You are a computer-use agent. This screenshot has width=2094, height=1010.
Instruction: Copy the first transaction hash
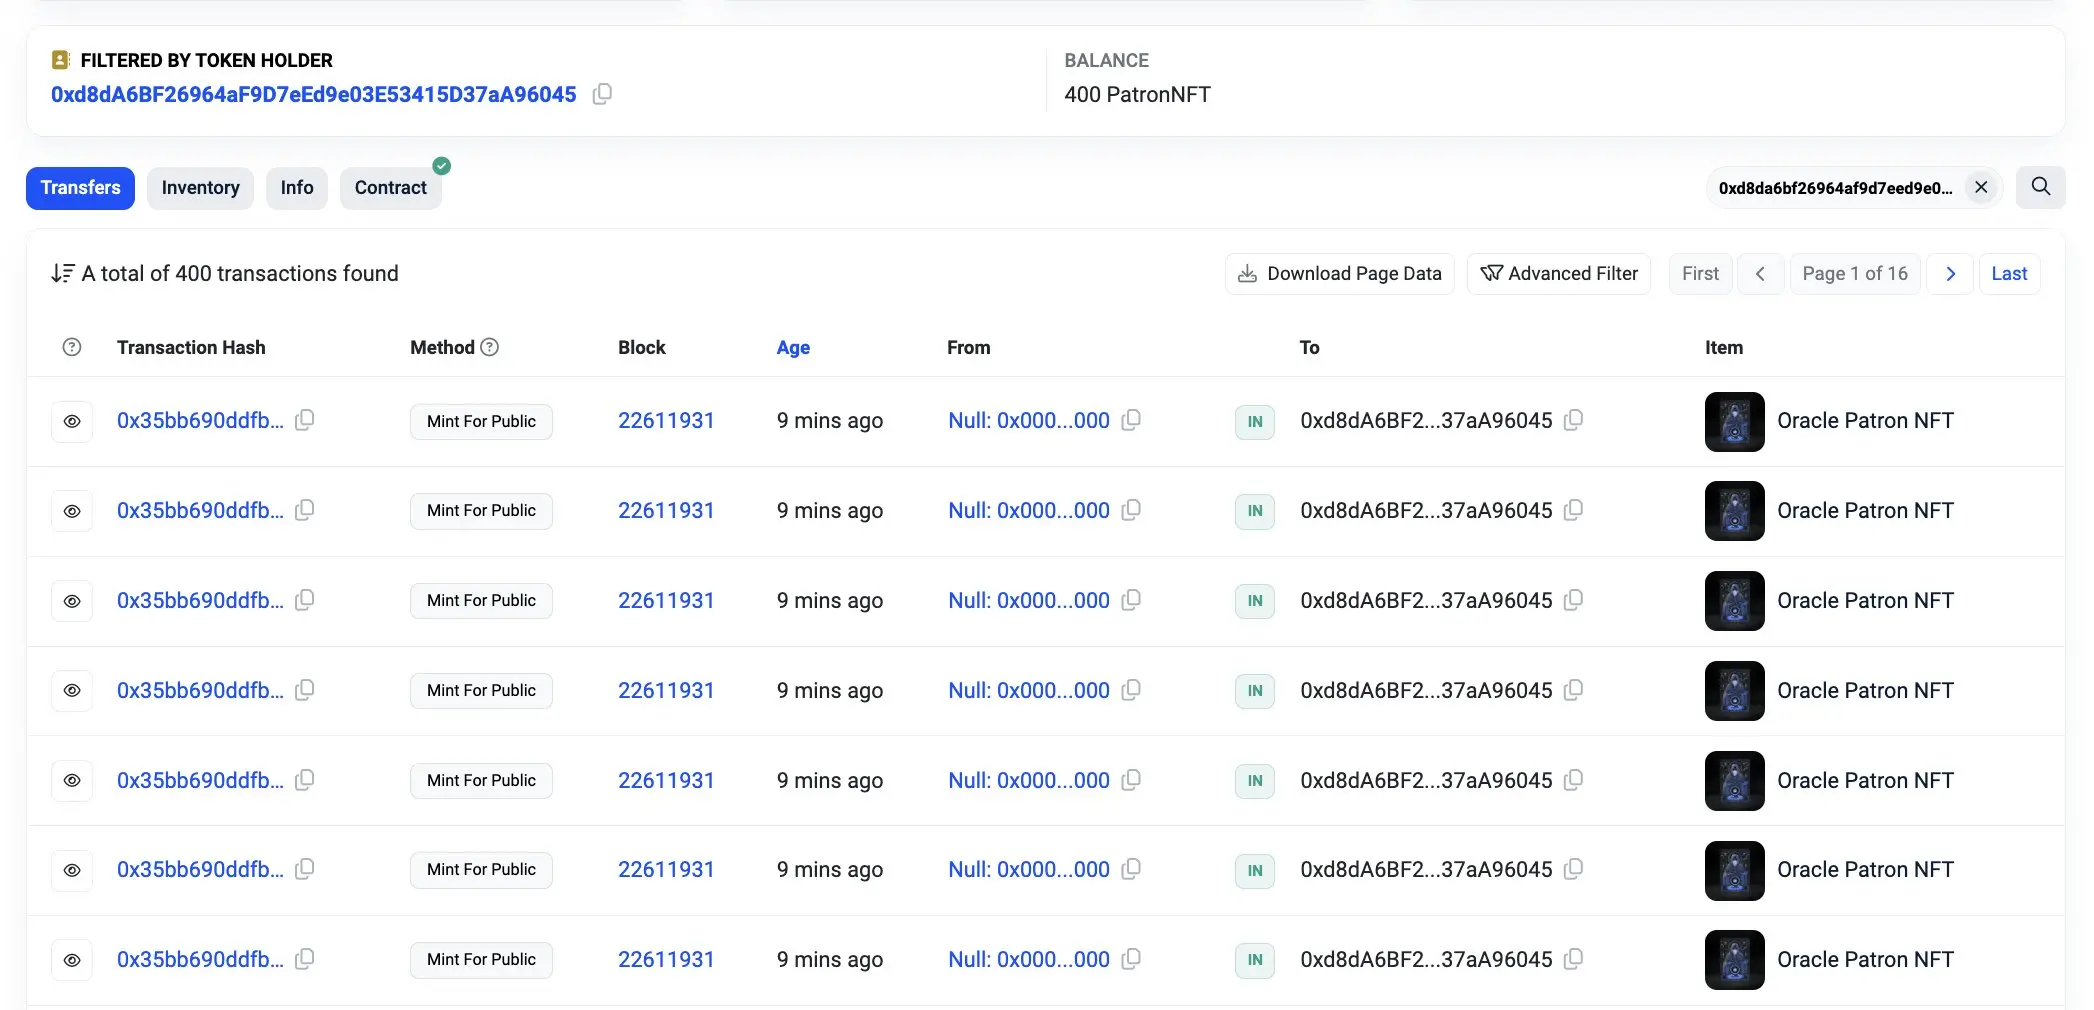[x=305, y=420]
